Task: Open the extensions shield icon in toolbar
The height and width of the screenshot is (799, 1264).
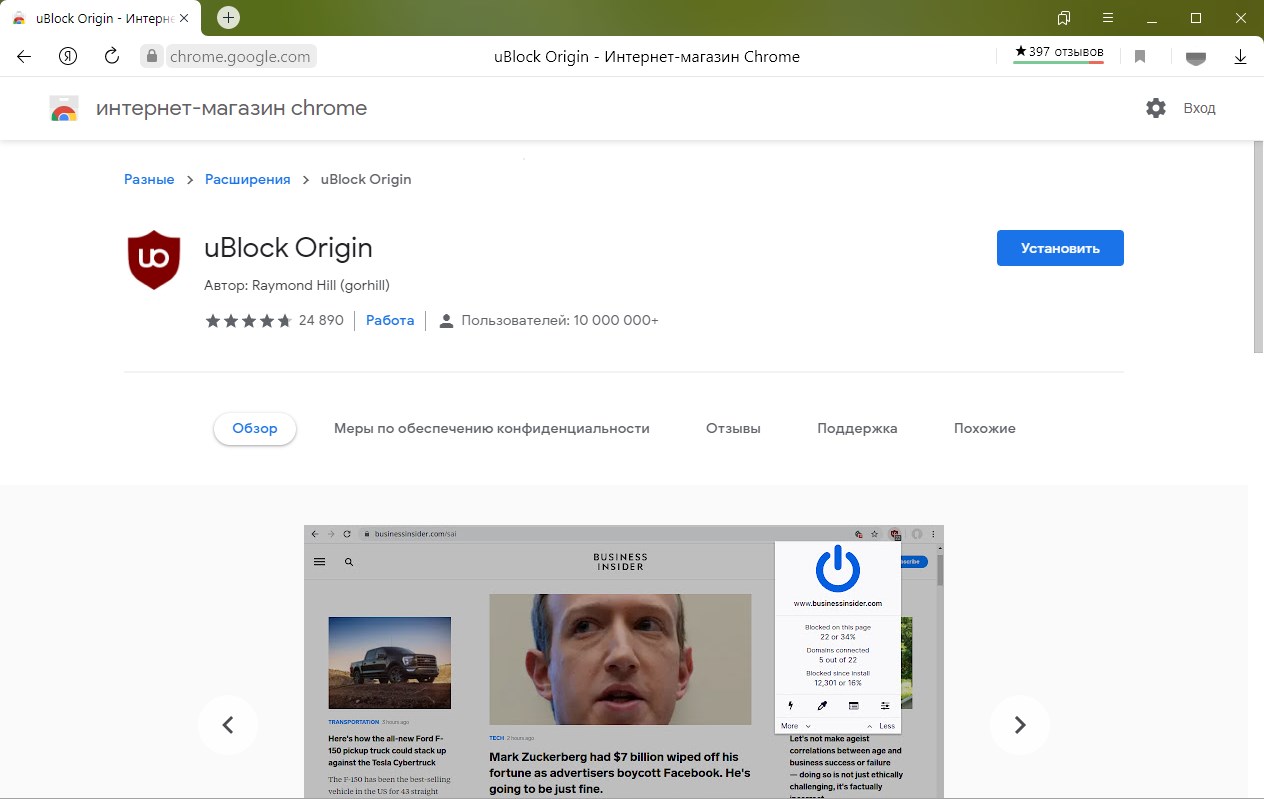Action: click(x=1195, y=58)
